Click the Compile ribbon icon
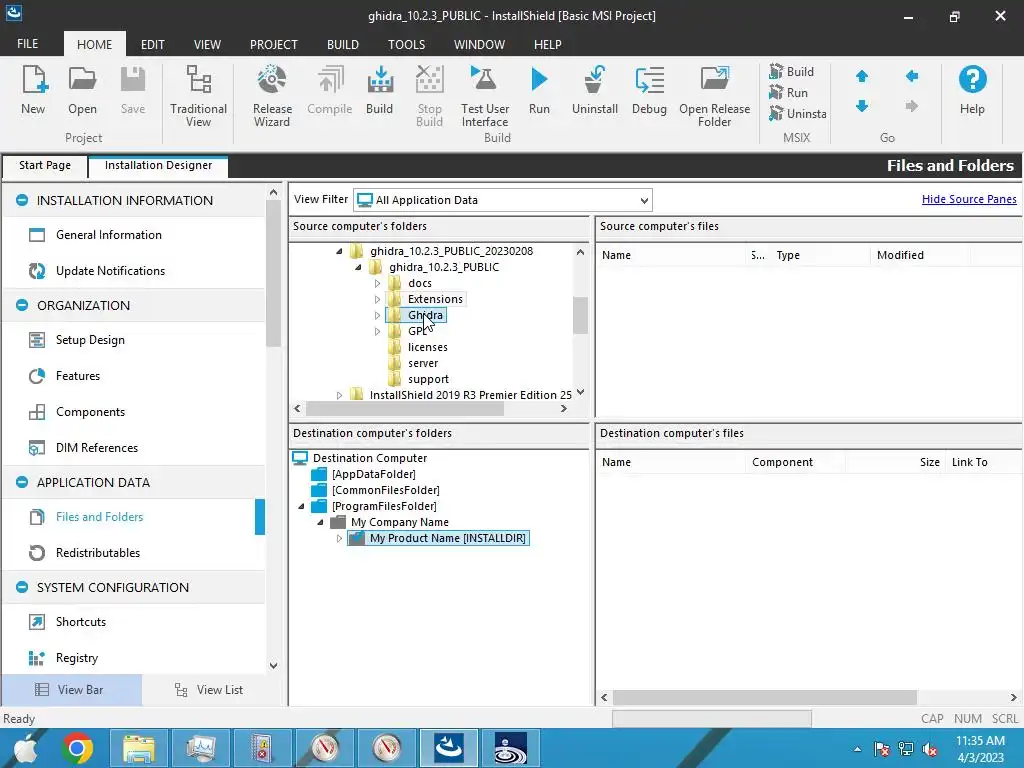 (330, 90)
